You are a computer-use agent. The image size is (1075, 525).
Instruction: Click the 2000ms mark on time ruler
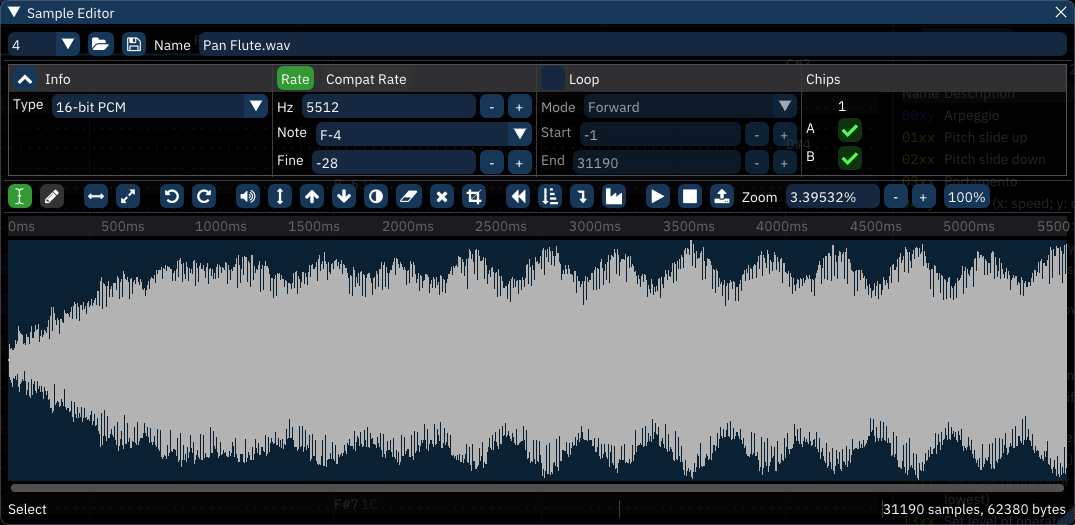[x=407, y=226]
